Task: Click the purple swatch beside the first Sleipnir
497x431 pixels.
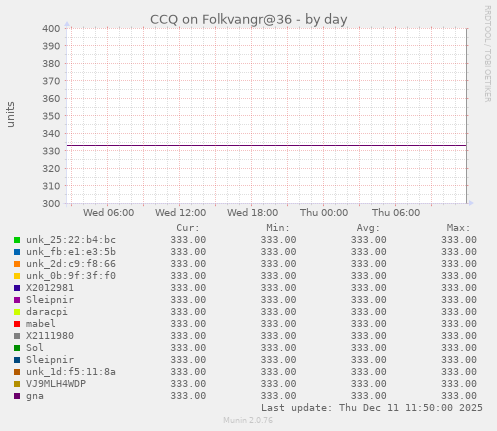Action: 17,300
